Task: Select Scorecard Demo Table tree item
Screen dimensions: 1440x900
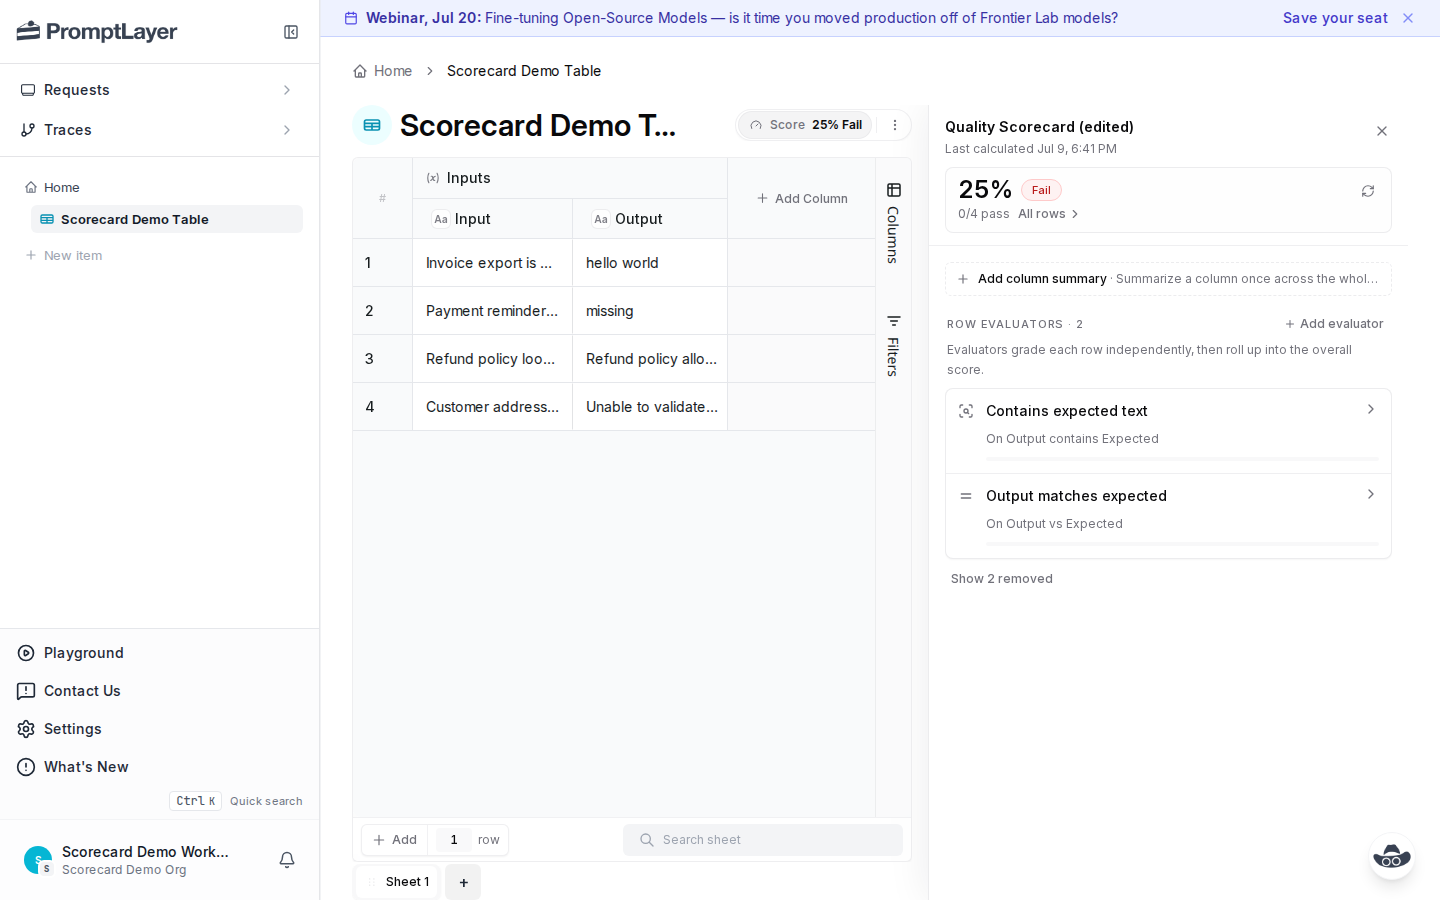Action: [x=167, y=219]
